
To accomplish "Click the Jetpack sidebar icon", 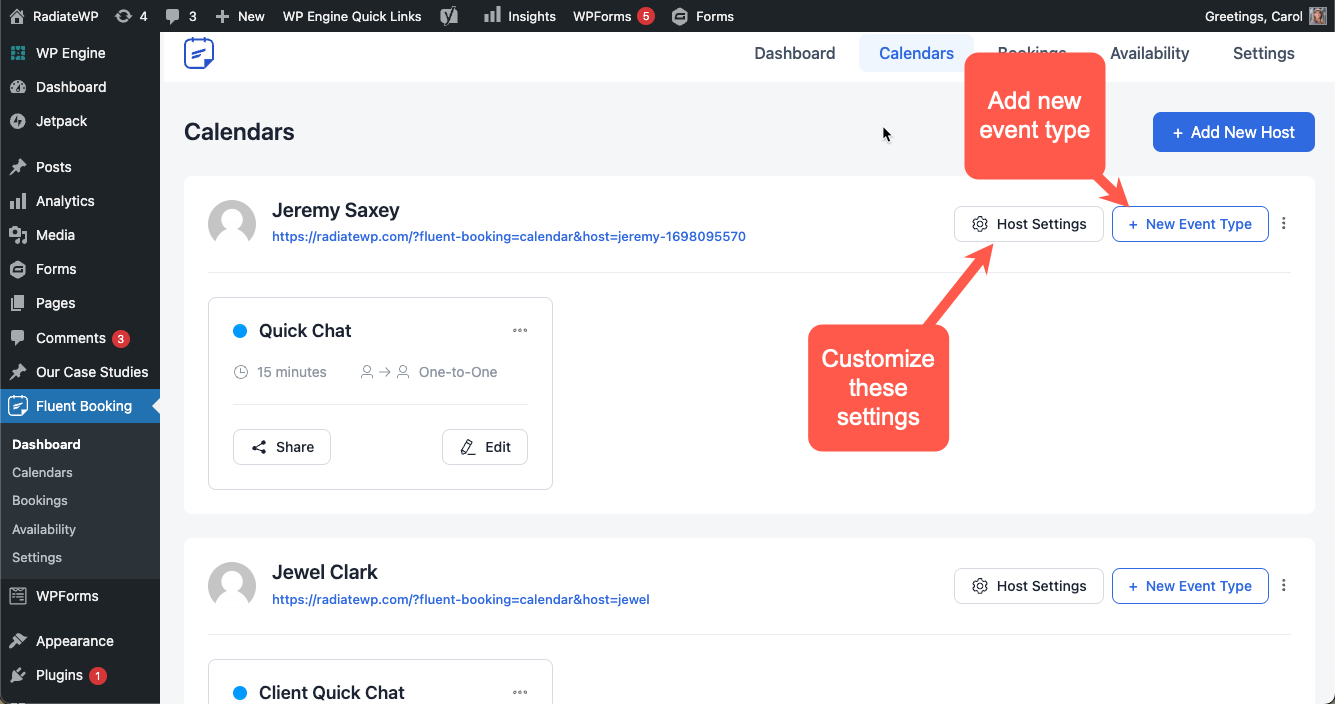I will click(x=18, y=121).
